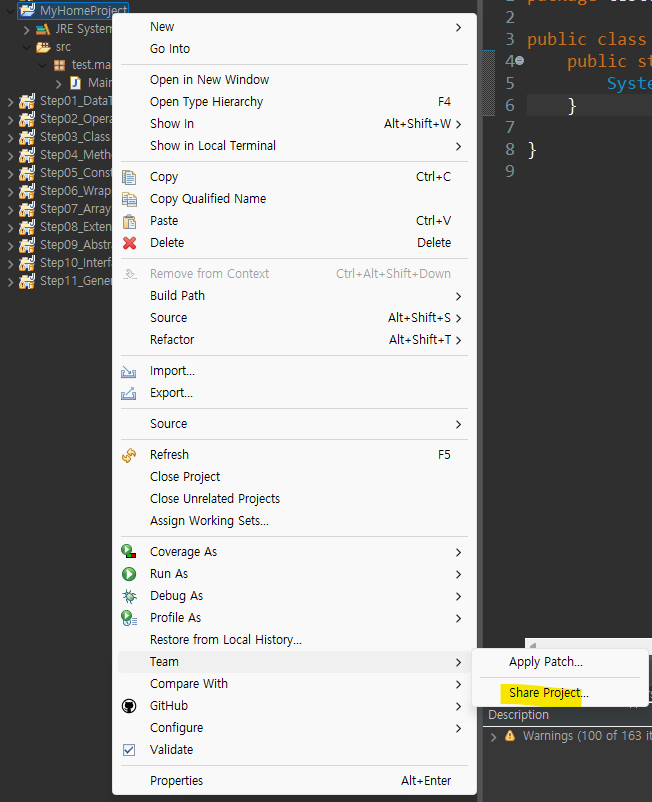This screenshot has width=652, height=802.
Task: Select Close Unrelated Projects
Action: click(294, 499)
